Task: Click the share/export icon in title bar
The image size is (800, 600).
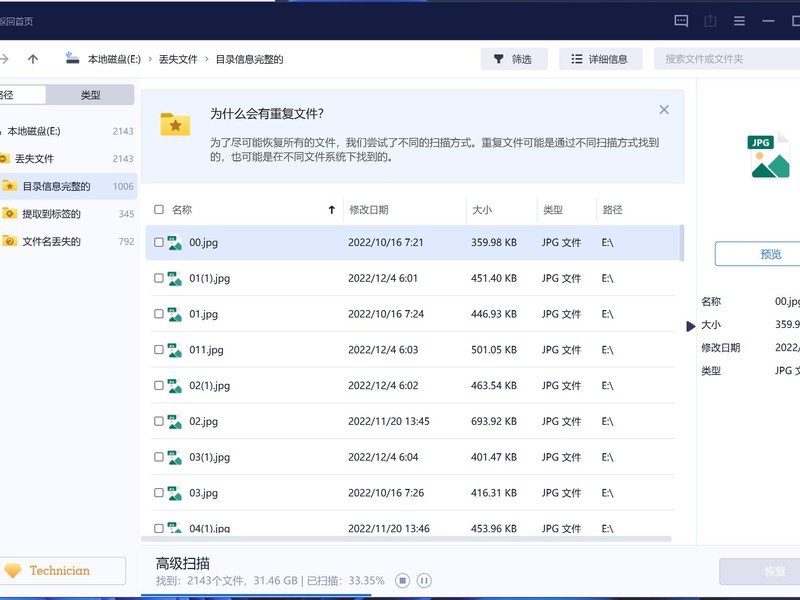Action: point(710,21)
